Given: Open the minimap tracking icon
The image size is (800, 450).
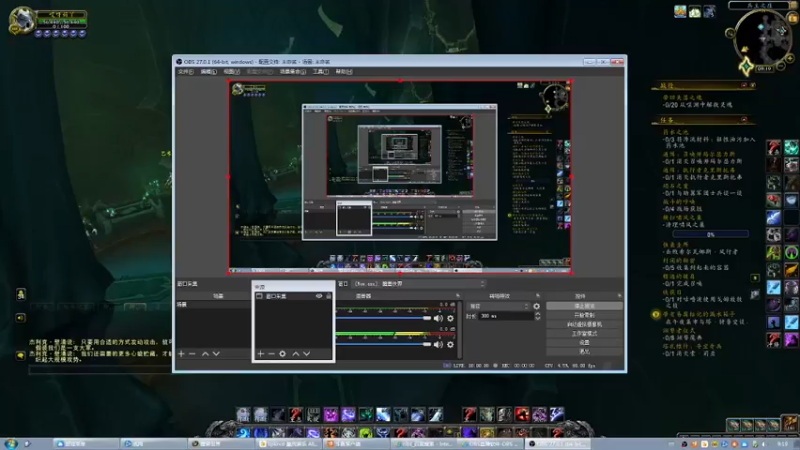Looking at the screenshot, I should (x=730, y=34).
